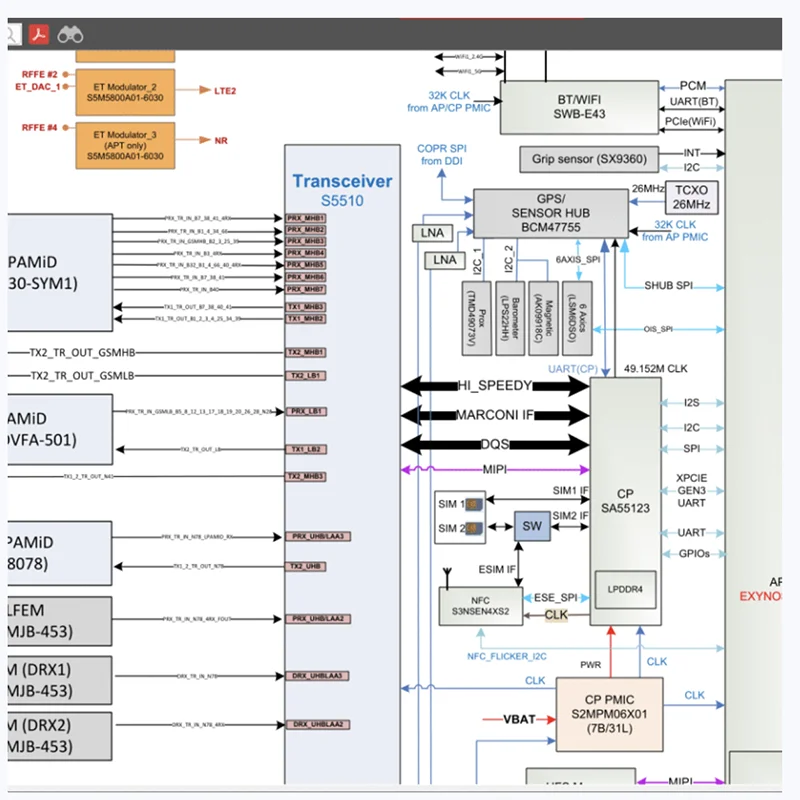Click the 'I2S' signal label

coord(691,403)
